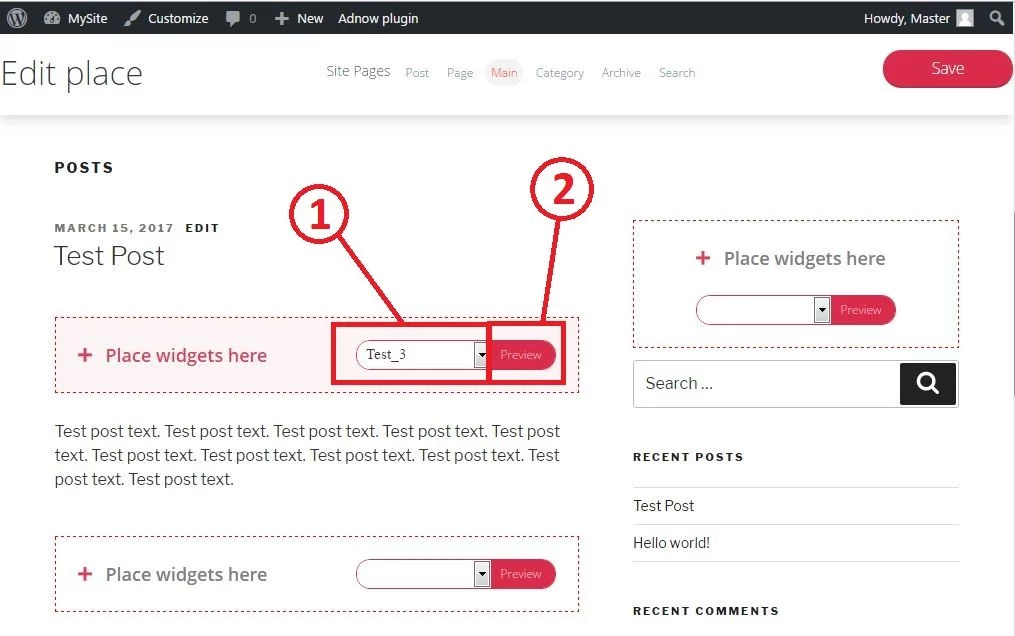Select the Main tab
Screen dimensions: 1015x636
pyautogui.click(x=504, y=72)
